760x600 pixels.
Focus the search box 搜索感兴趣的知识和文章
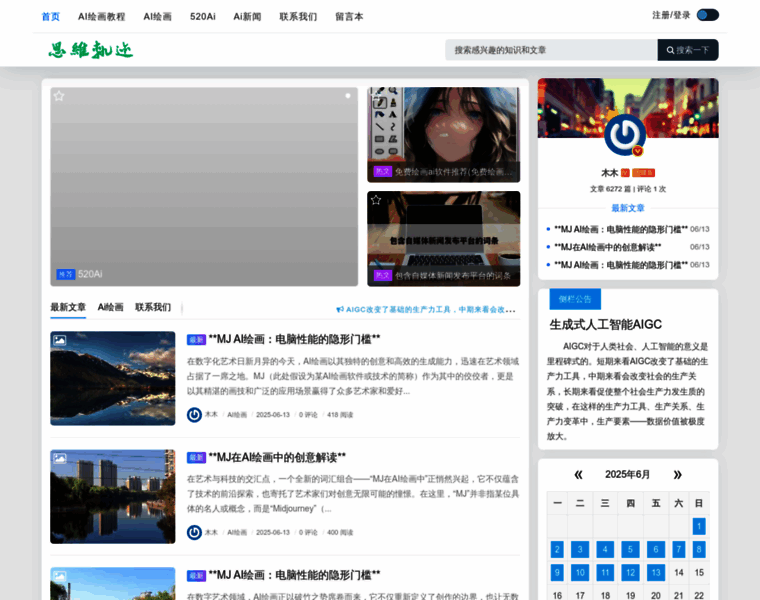pyautogui.click(x=551, y=50)
